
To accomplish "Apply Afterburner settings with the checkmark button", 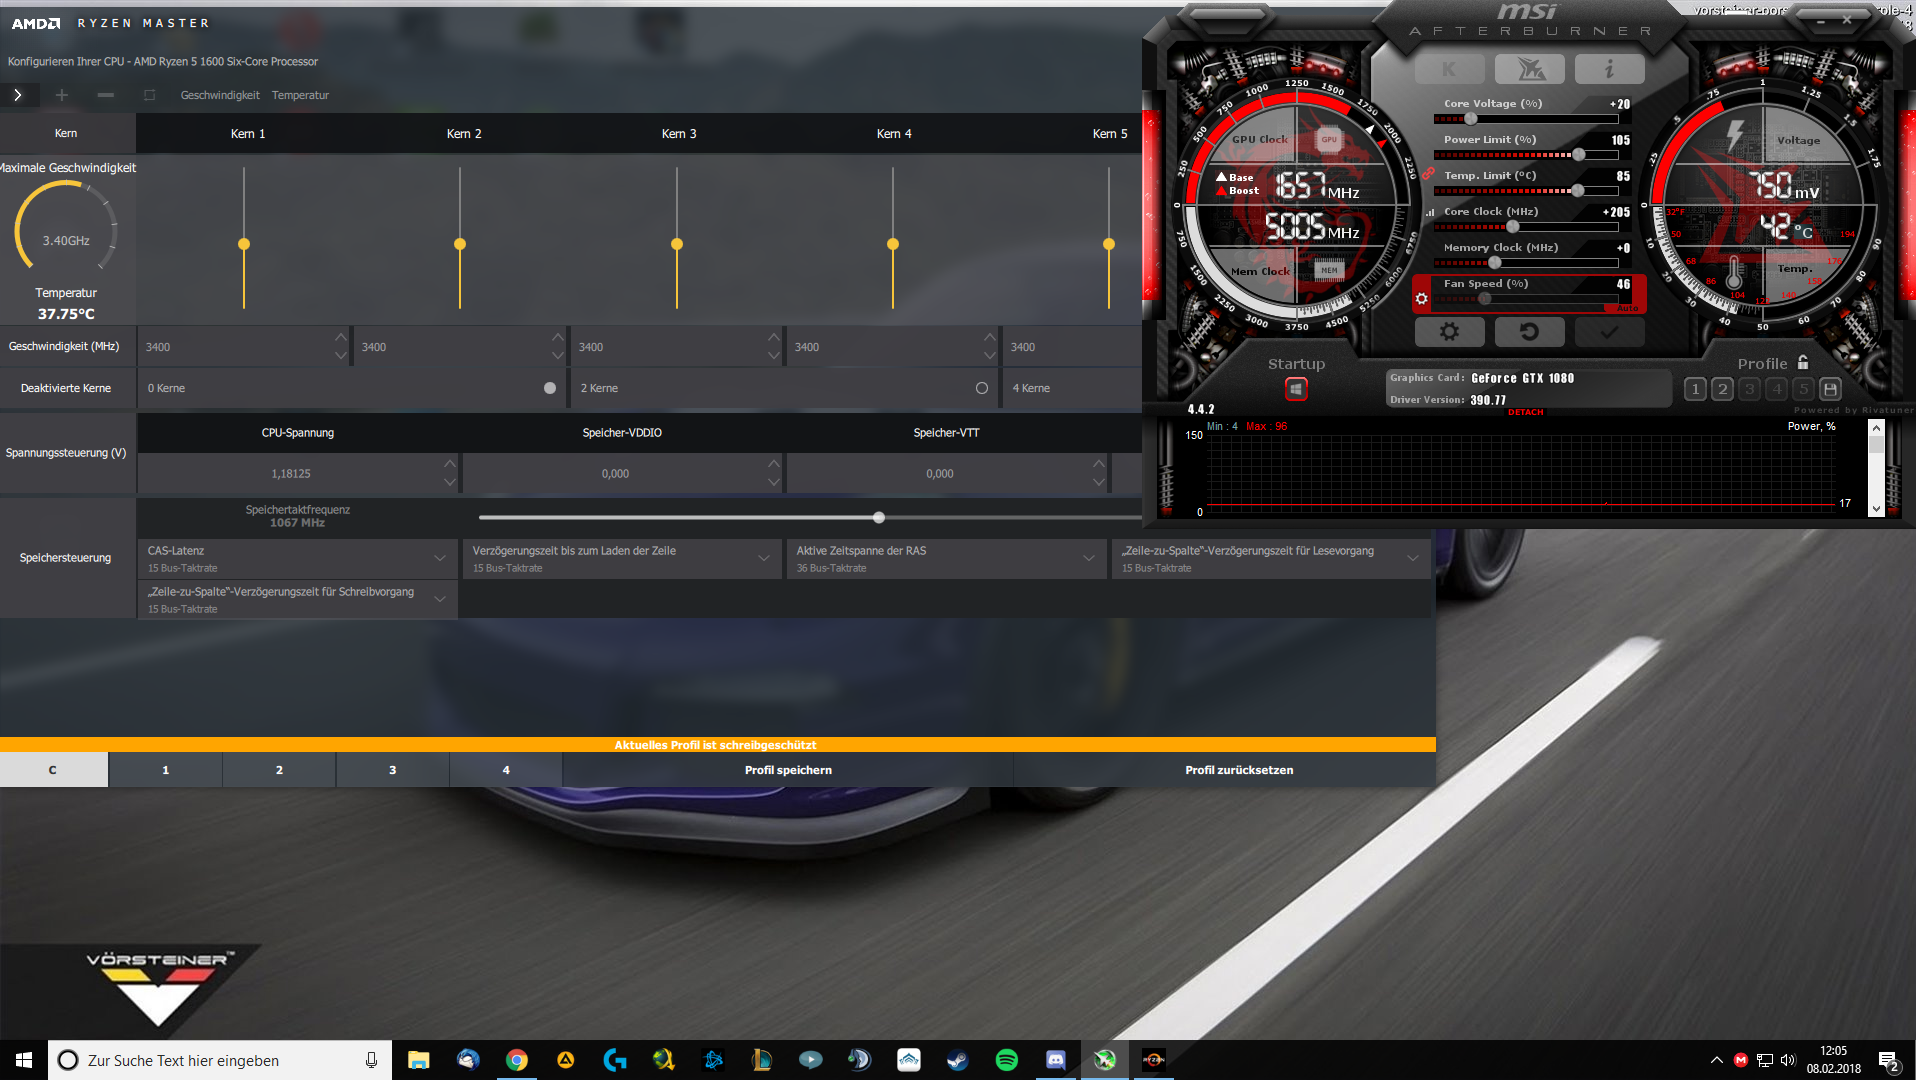I will (1609, 331).
